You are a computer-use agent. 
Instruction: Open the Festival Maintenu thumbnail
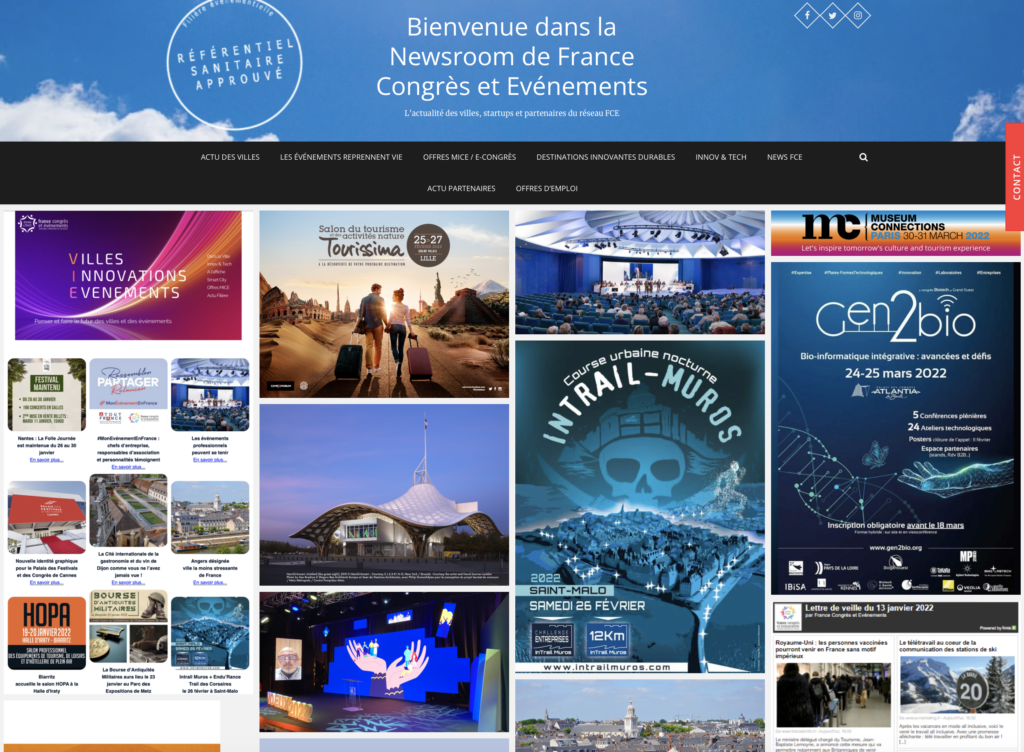(47, 394)
